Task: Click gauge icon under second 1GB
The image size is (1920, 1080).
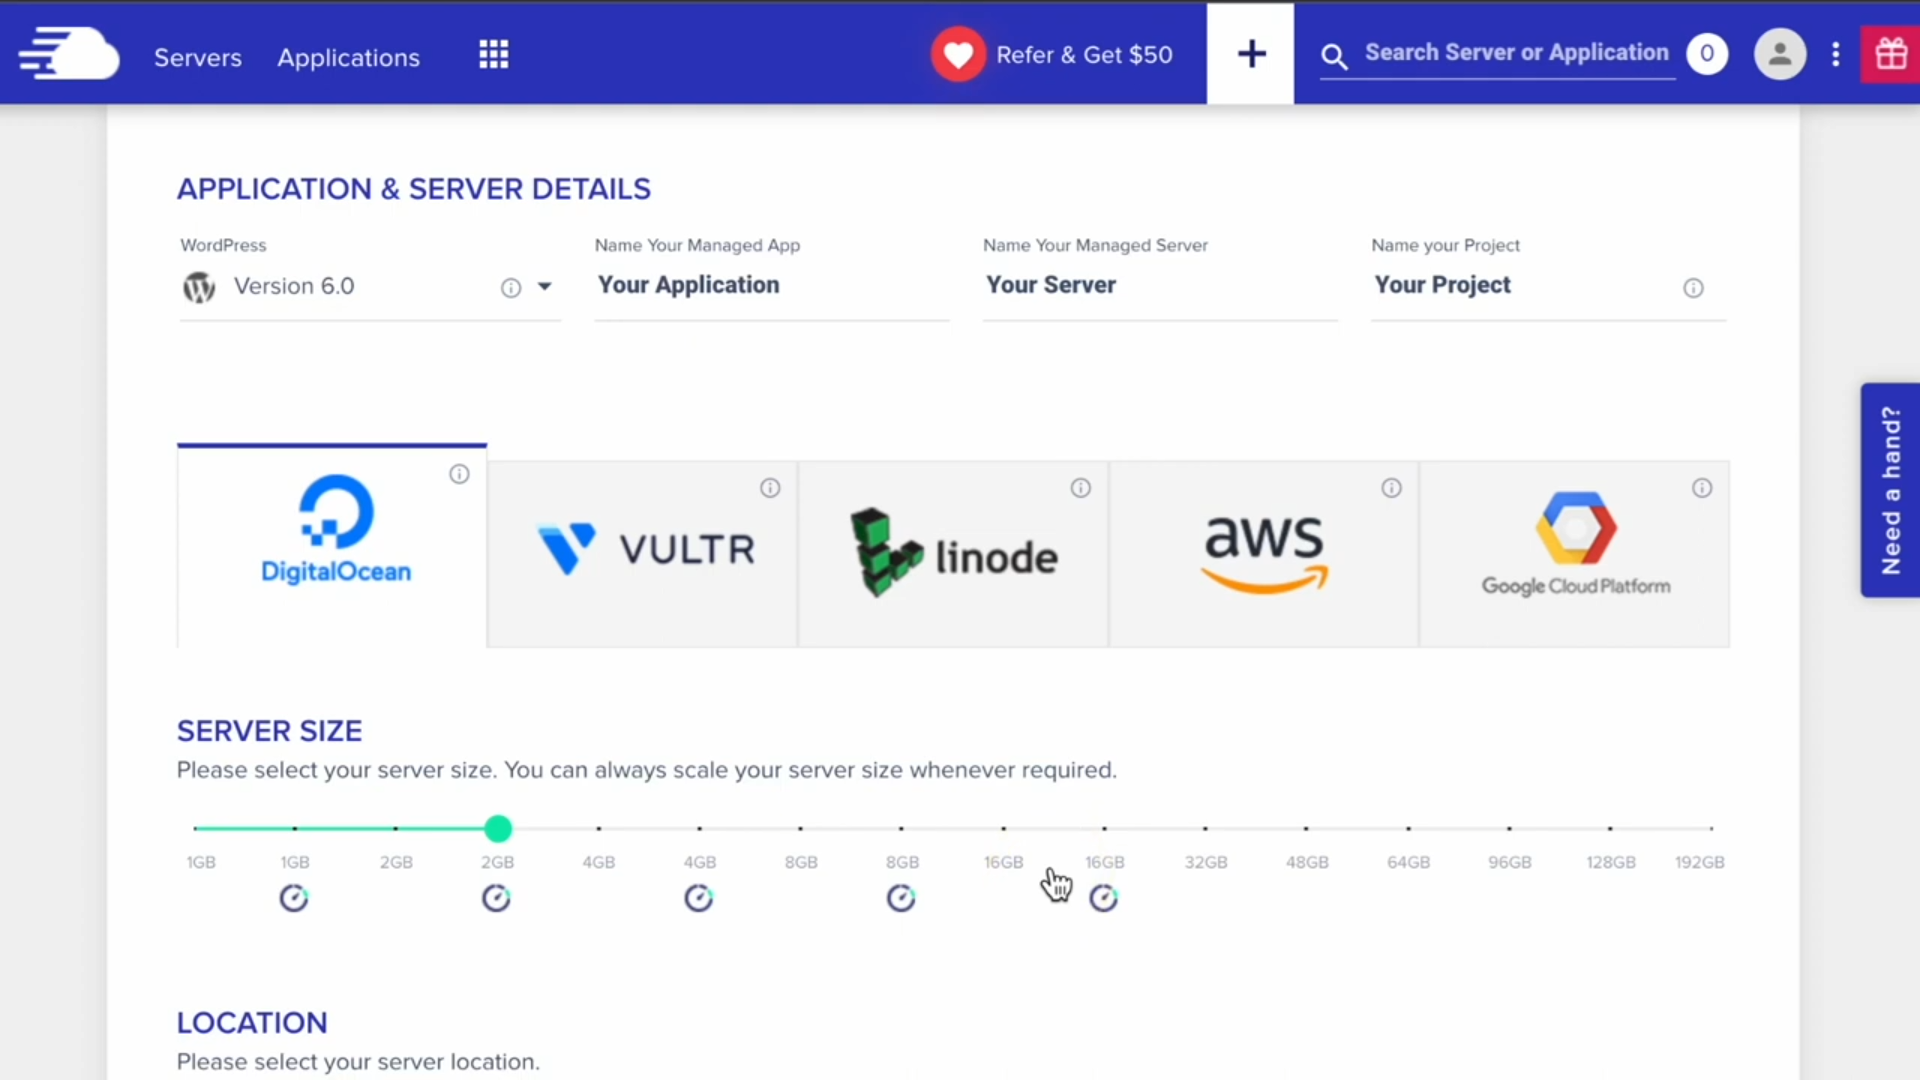Action: click(294, 898)
